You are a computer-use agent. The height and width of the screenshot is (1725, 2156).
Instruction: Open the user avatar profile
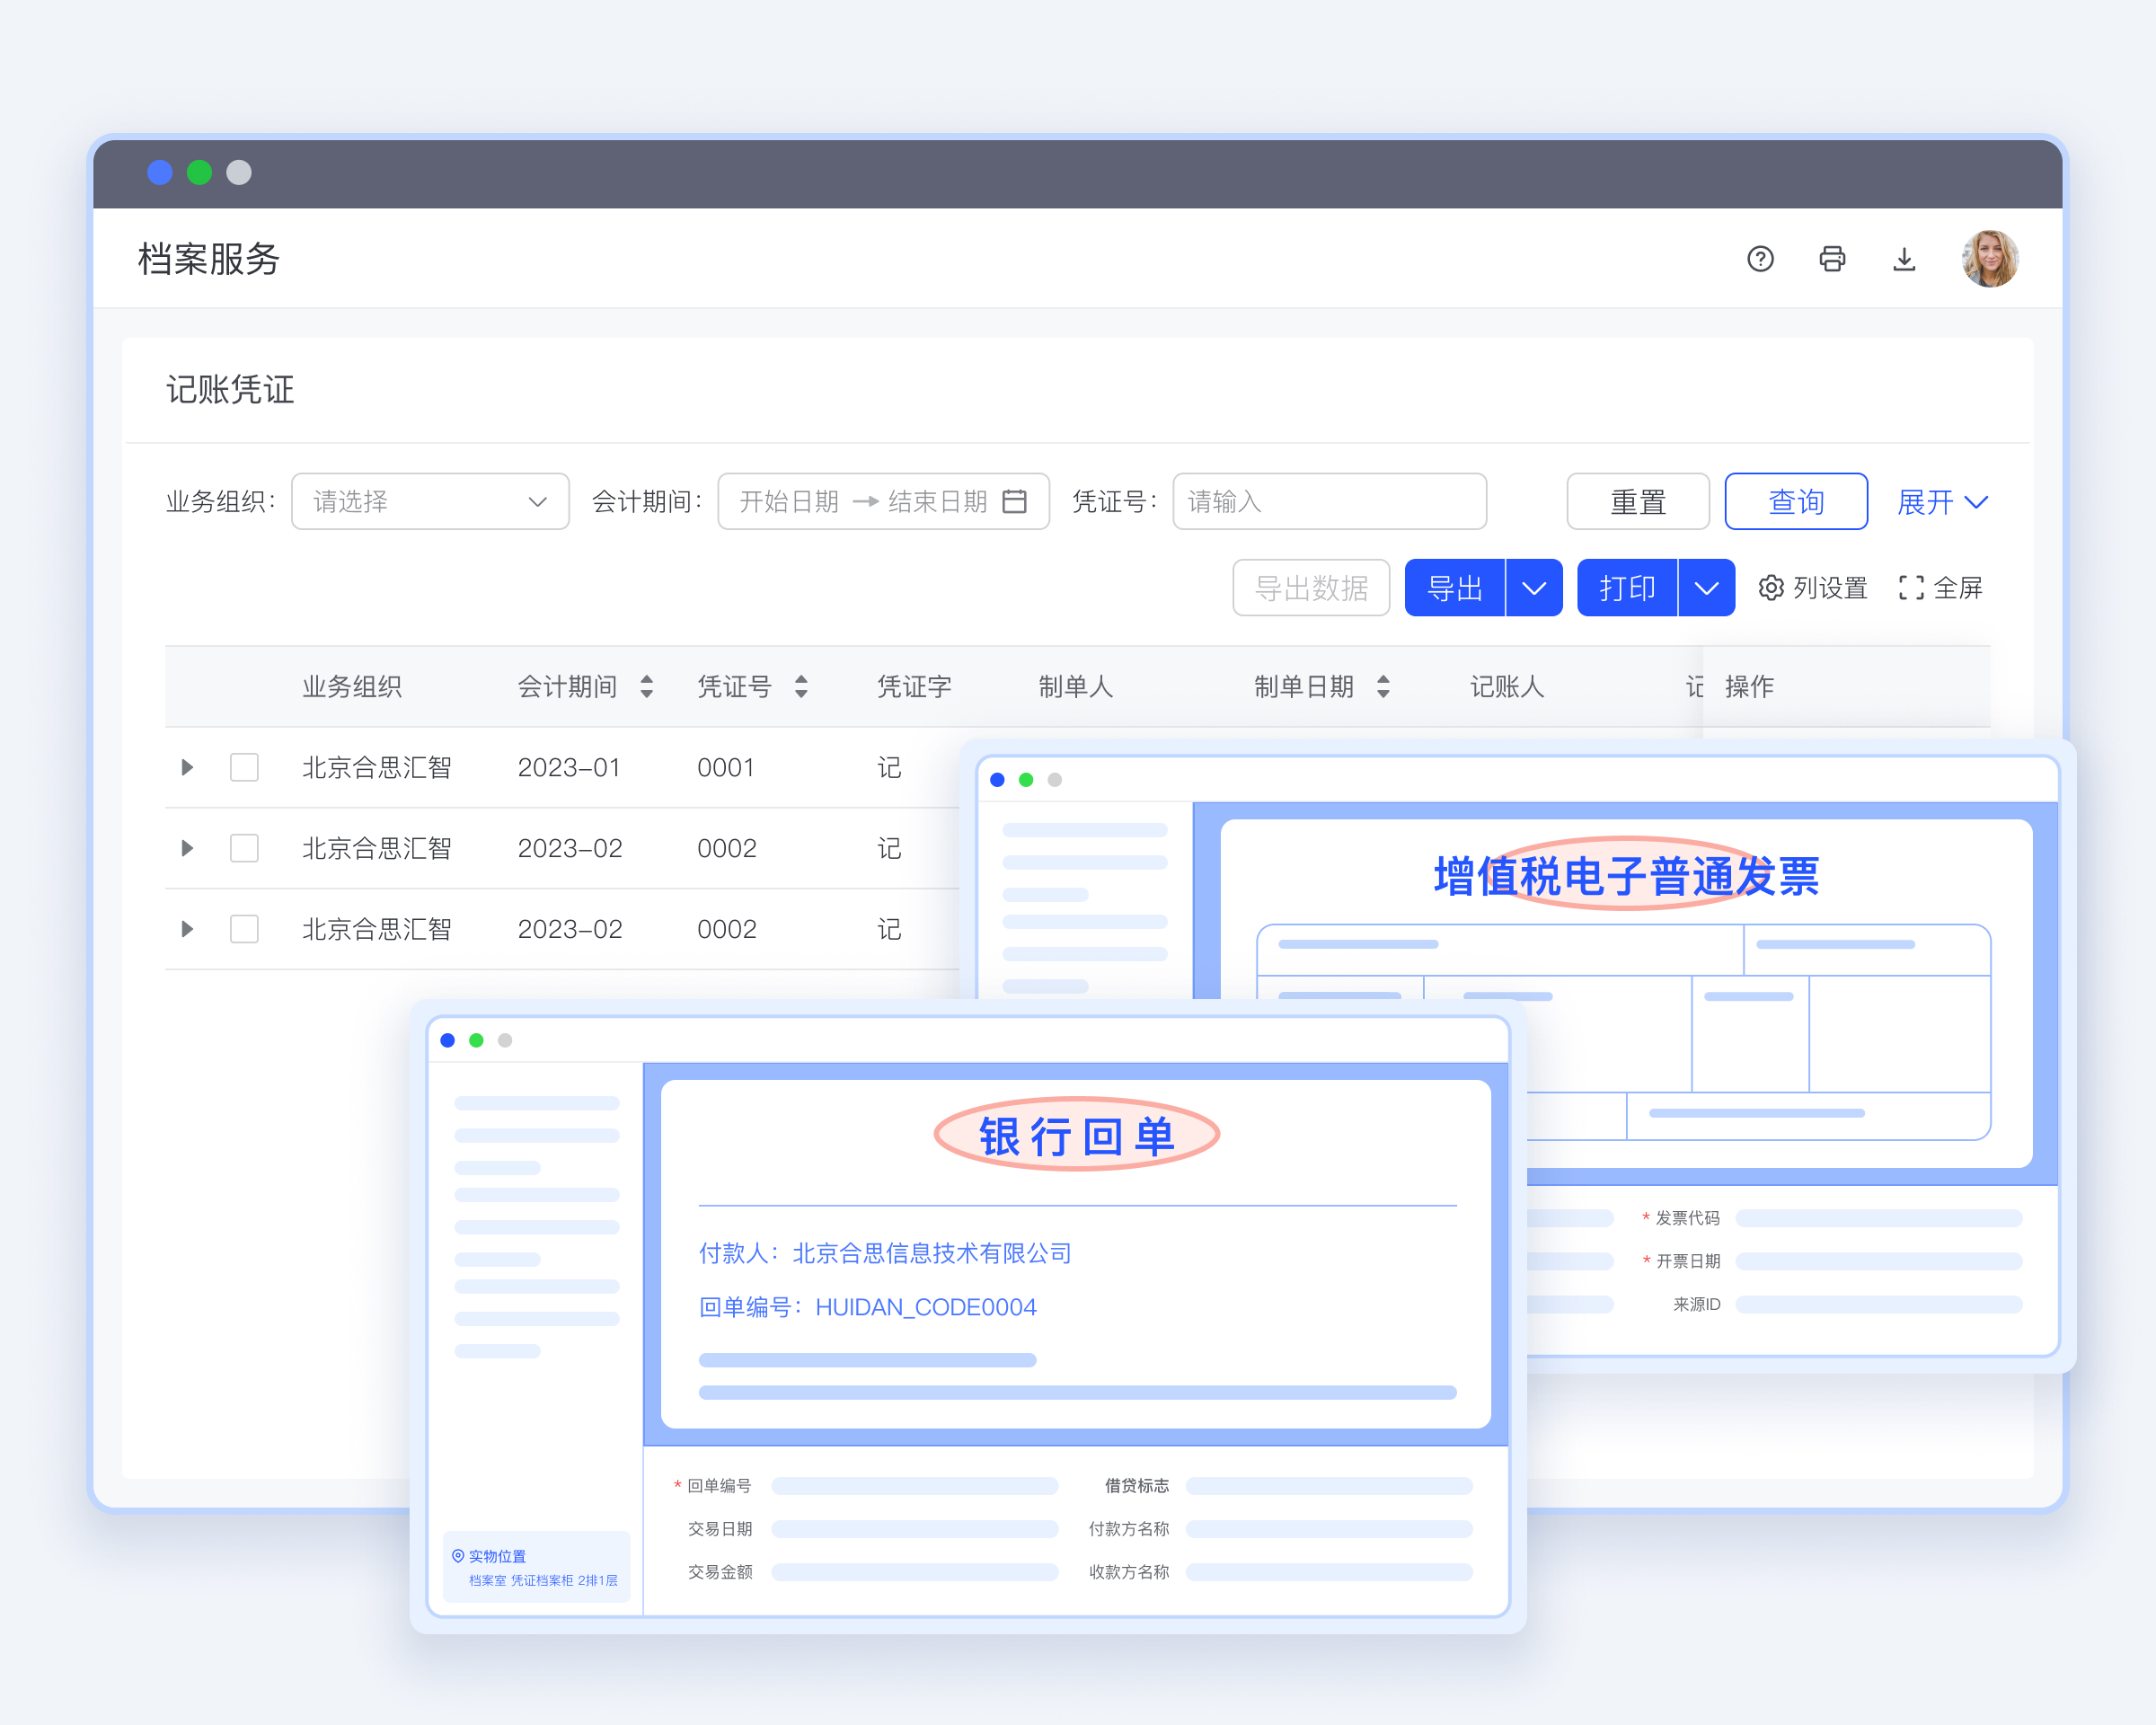[1989, 259]
